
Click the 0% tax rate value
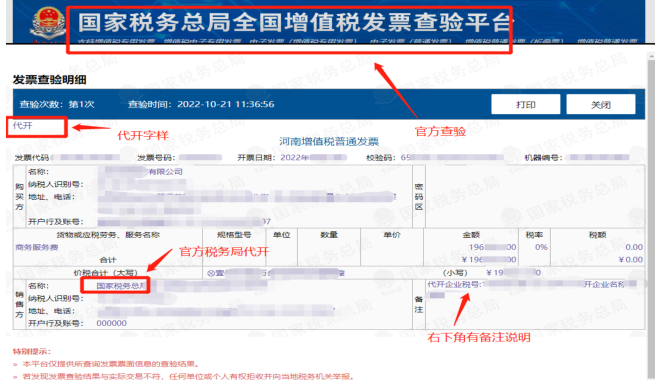click(x=541, y=247)
